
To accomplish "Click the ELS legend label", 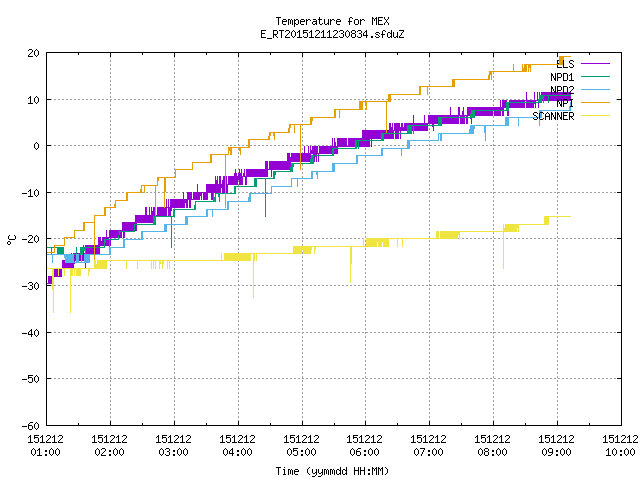I will (x=565, y=64).
